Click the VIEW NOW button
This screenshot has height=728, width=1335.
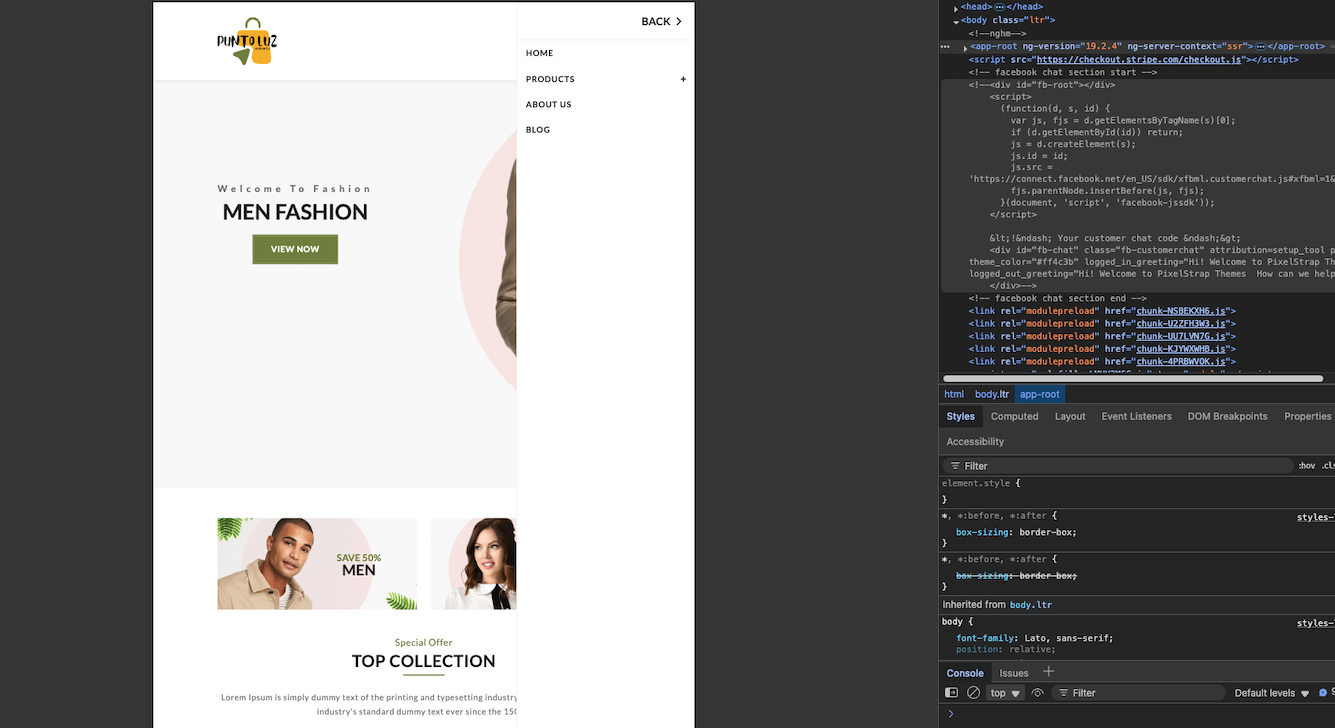pyautogui.click(x=295, y=249)
